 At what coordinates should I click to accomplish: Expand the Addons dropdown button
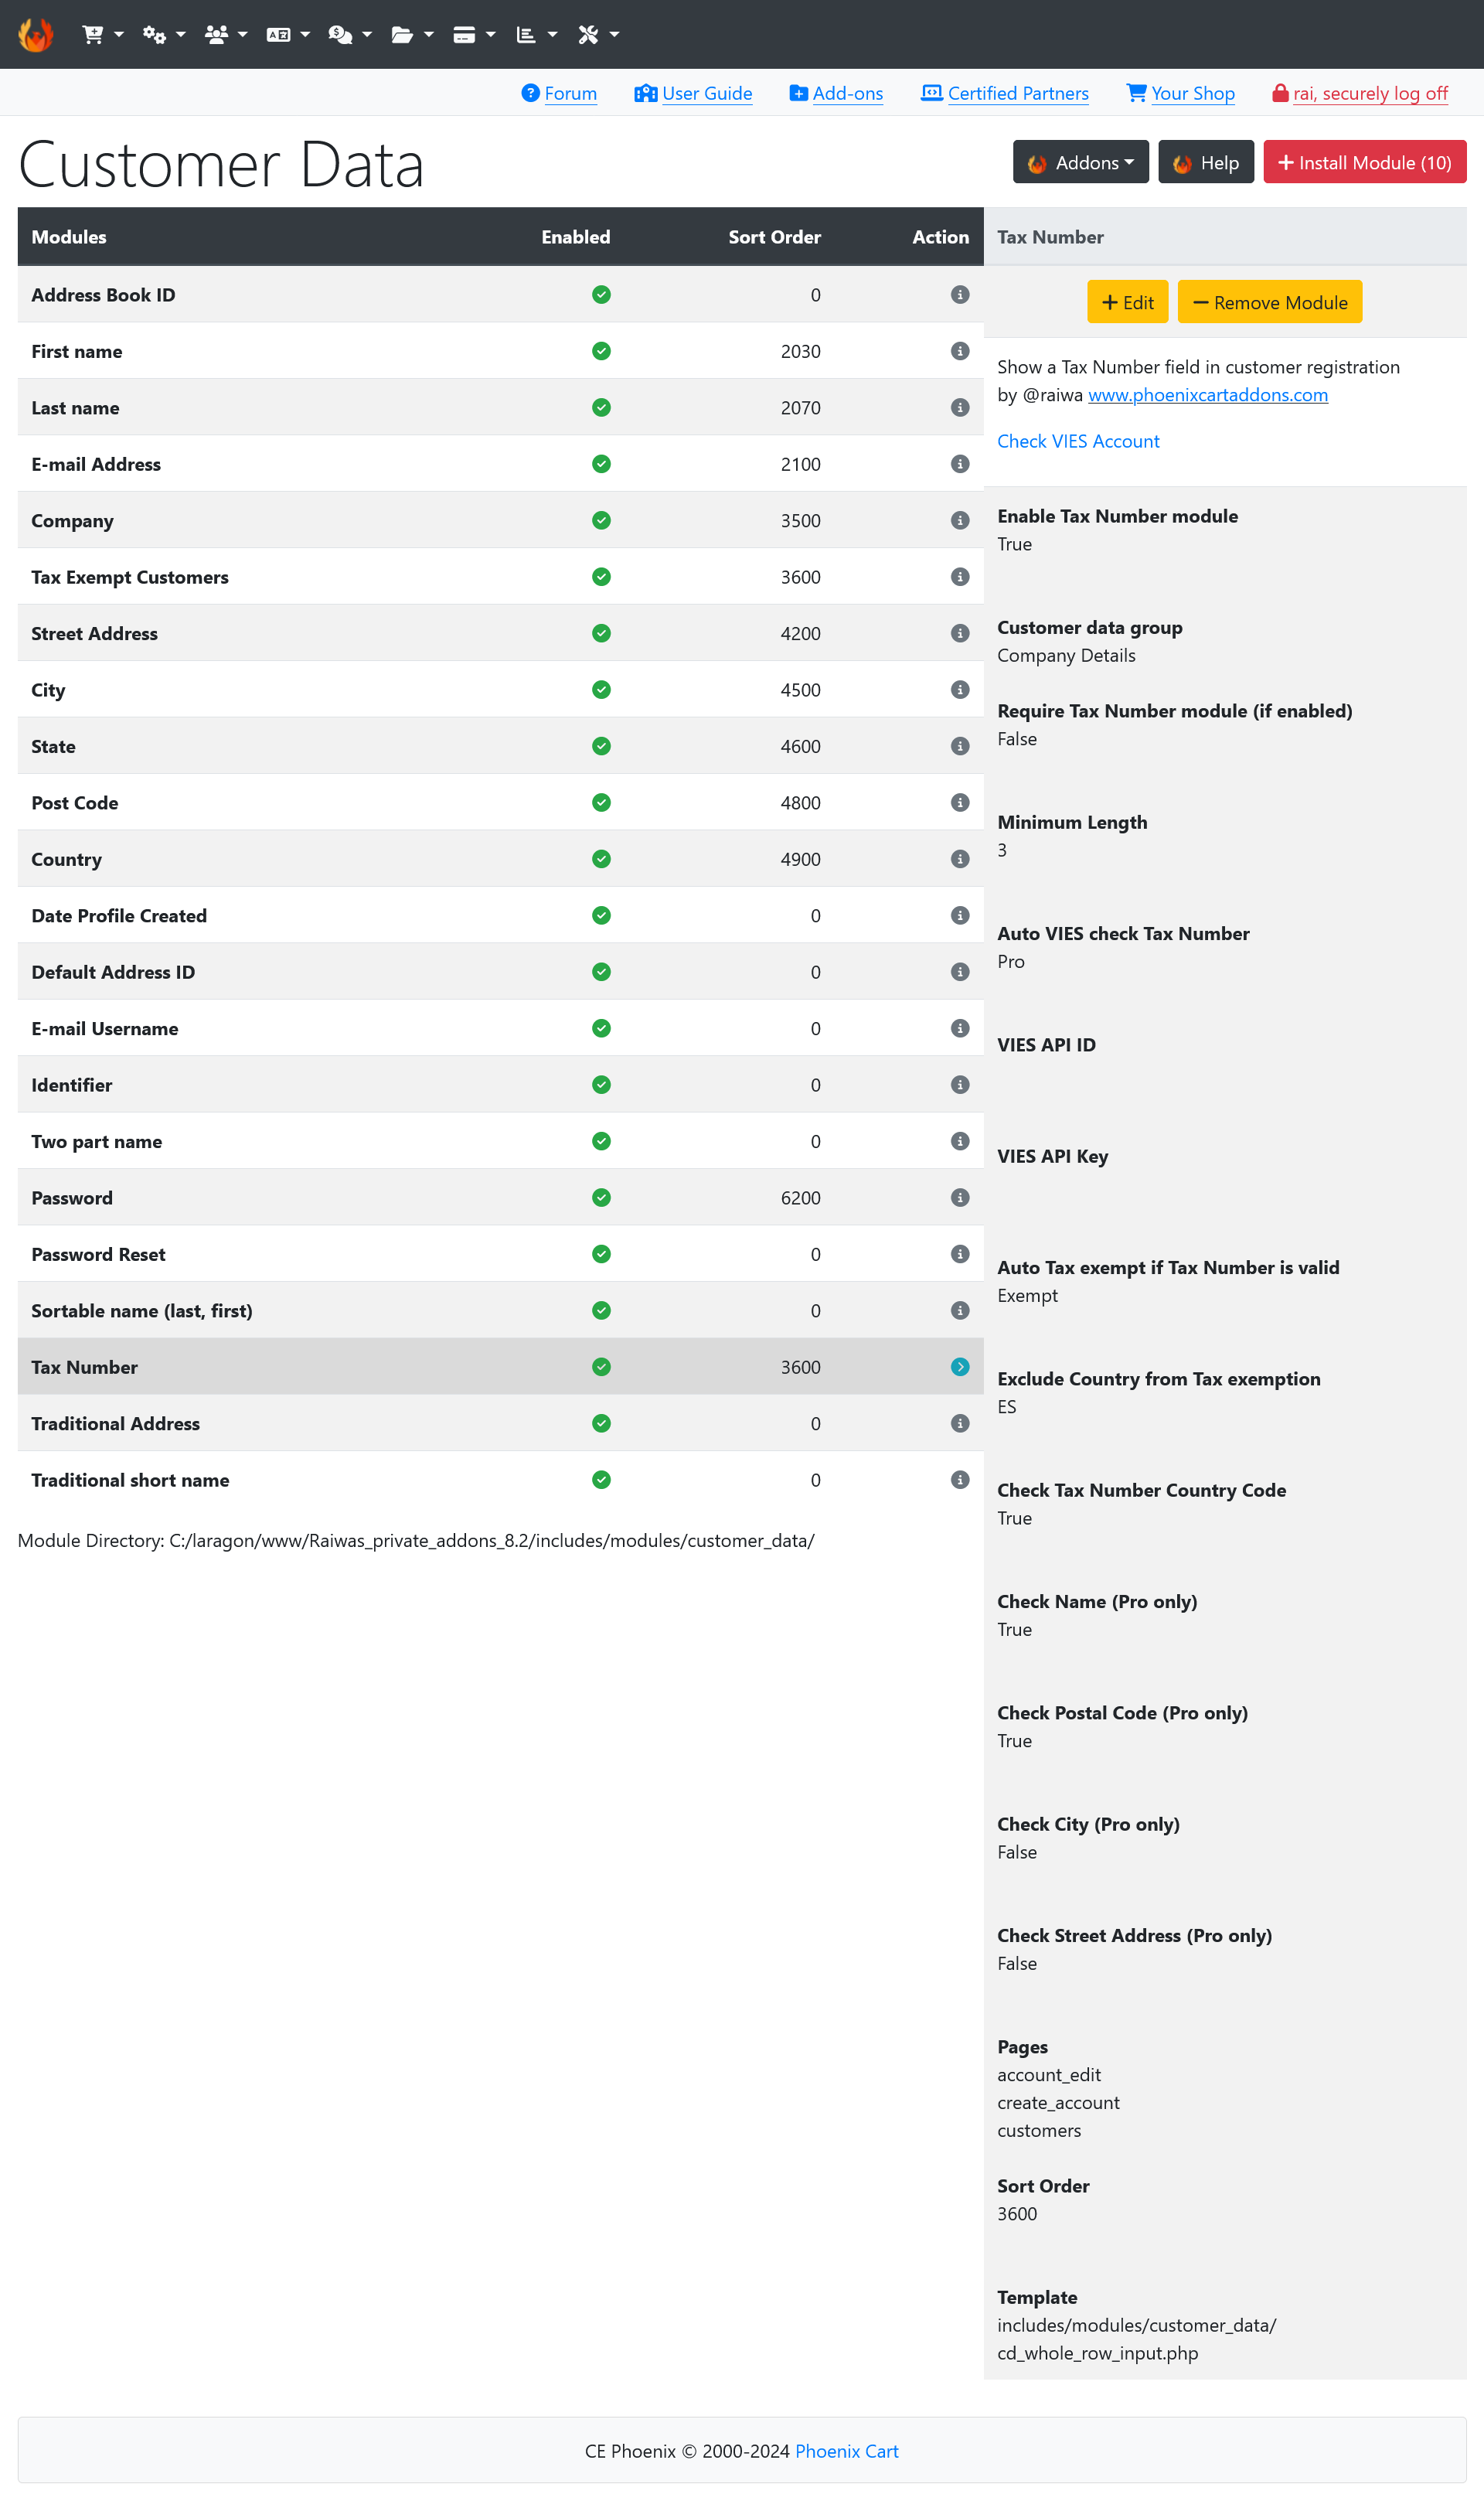(x=1081, y=162)
